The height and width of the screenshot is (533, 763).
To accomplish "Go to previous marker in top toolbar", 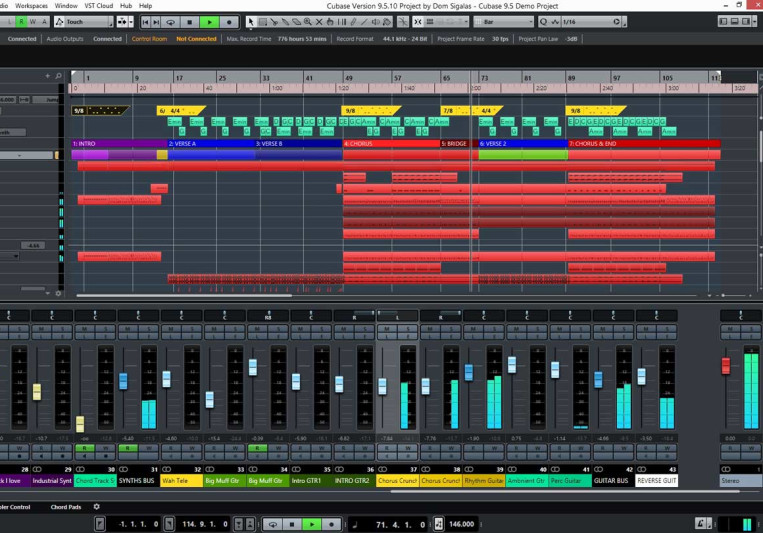I will click(x=145, y=22).
